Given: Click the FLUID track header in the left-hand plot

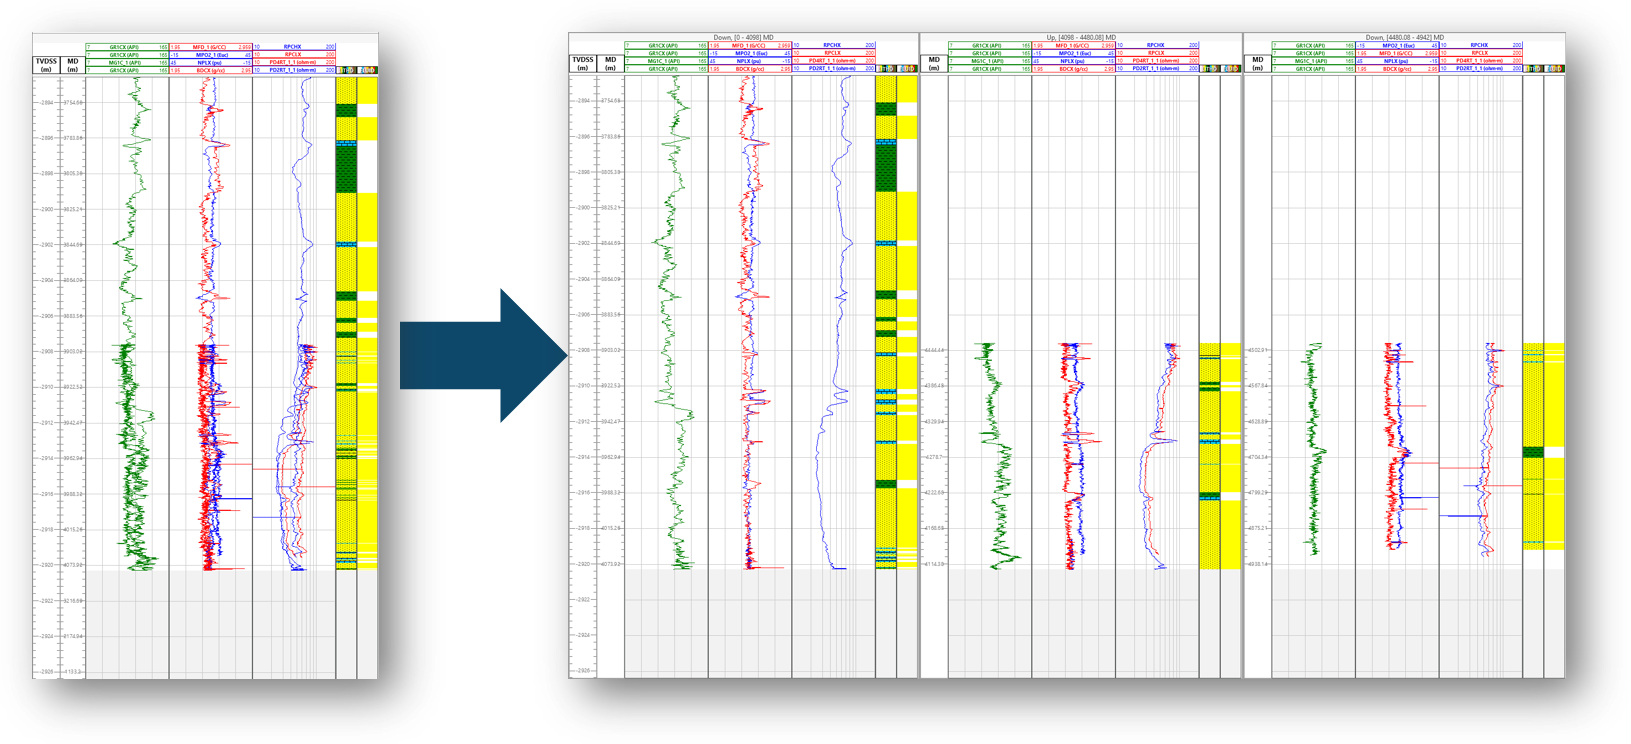Looking at the screenshot, I should (367, 70).
